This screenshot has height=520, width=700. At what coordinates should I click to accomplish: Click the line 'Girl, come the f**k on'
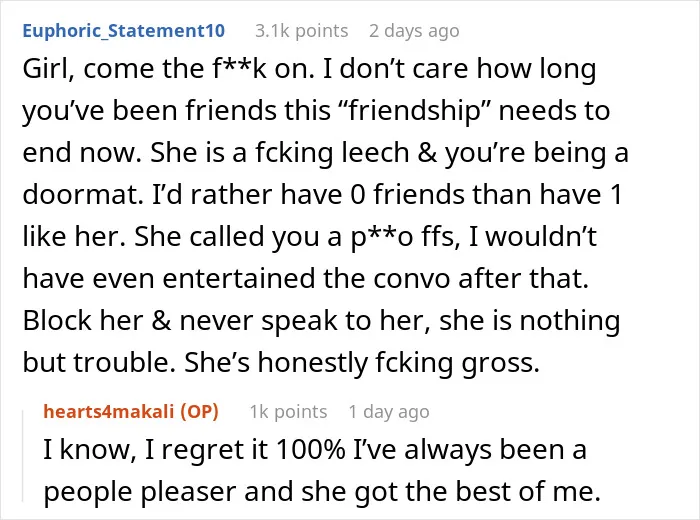(x=168, y=69)
